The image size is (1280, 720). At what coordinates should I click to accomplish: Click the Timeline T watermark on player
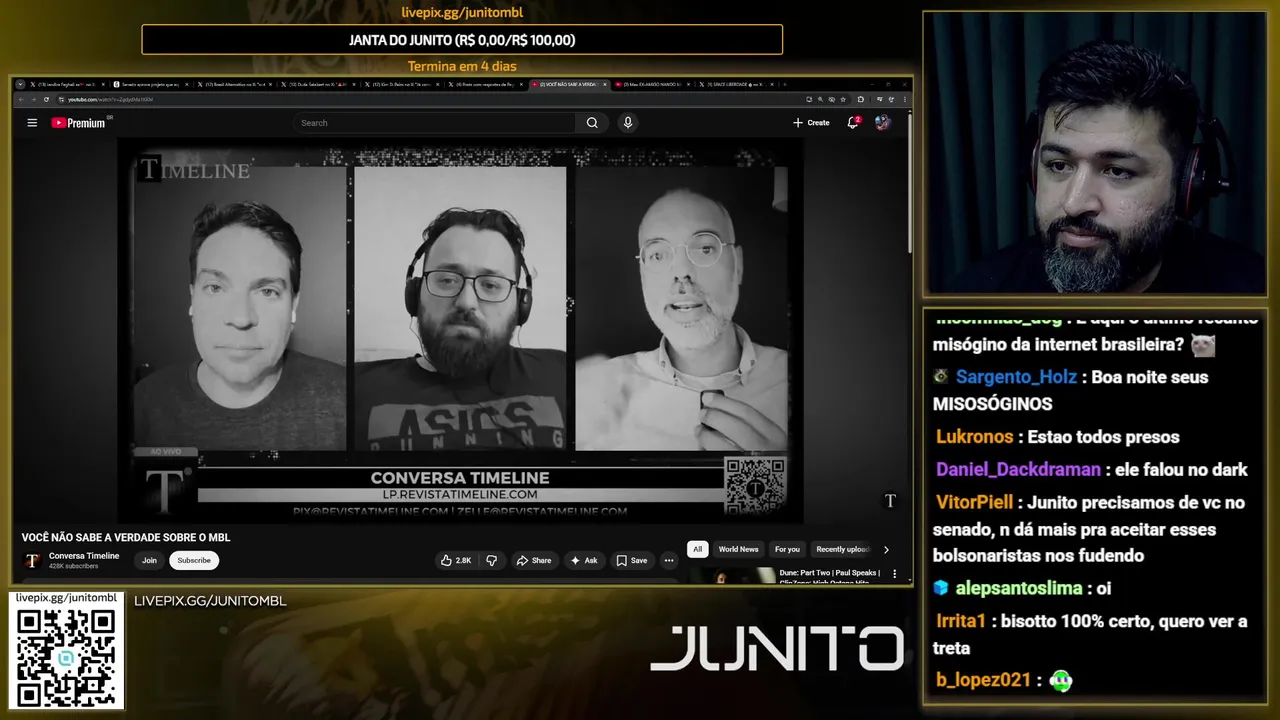coord(890,501)
